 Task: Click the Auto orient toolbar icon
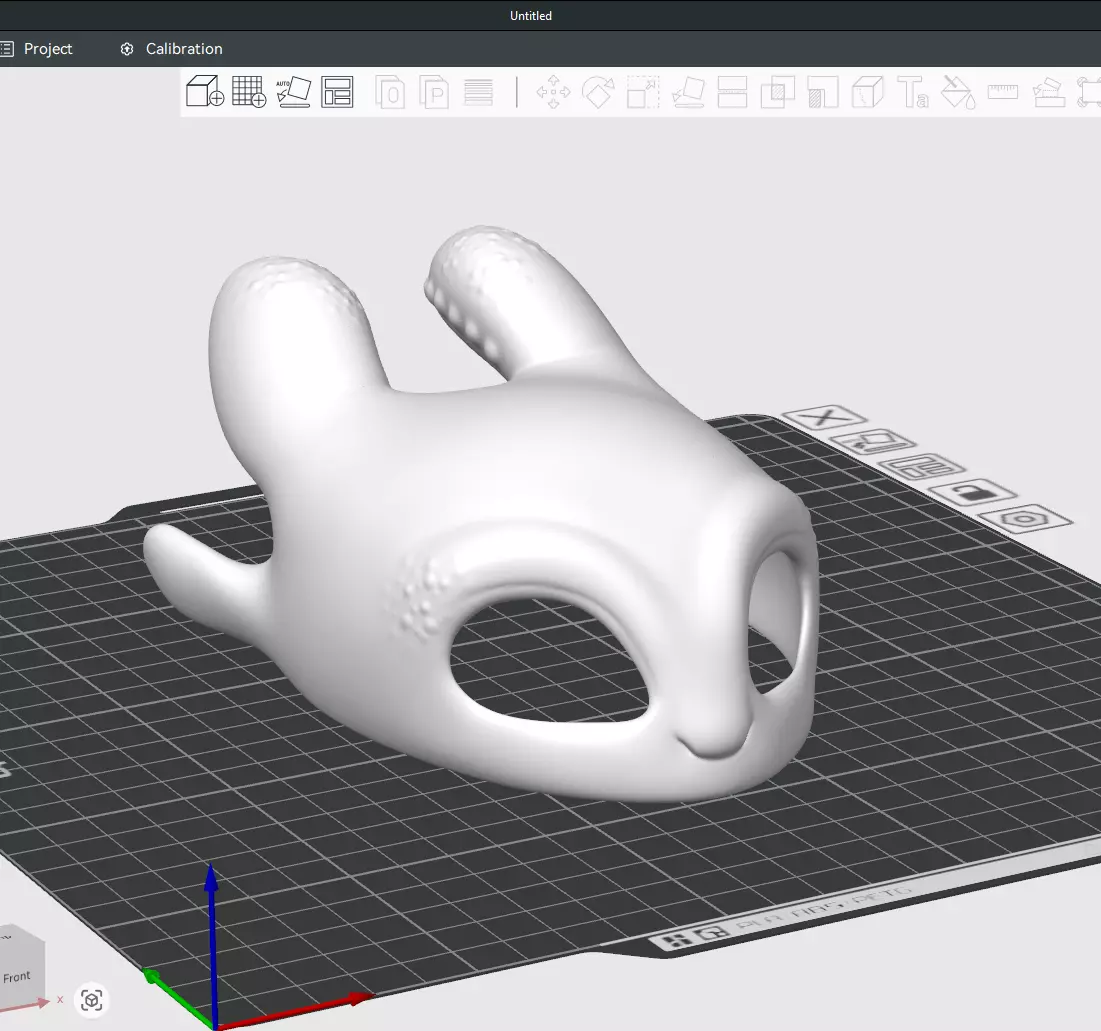(x=294, y=92)
